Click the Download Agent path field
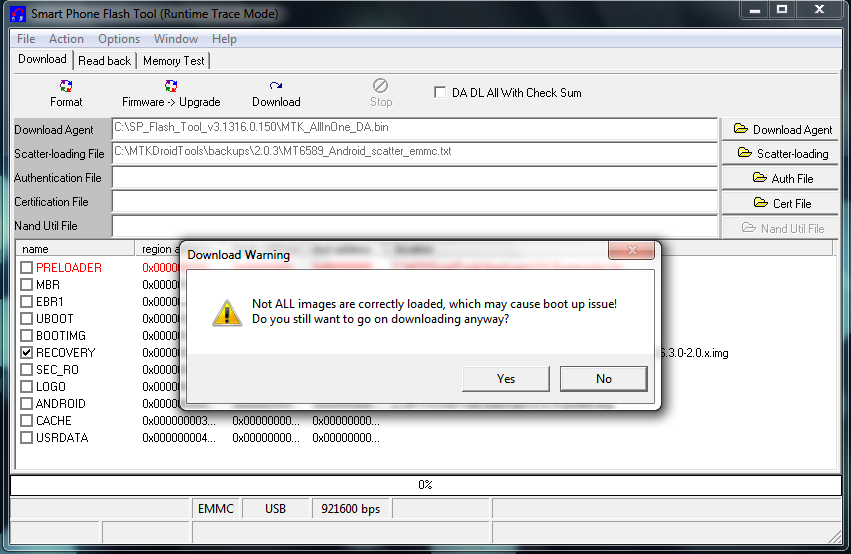 tap(415, 129)
